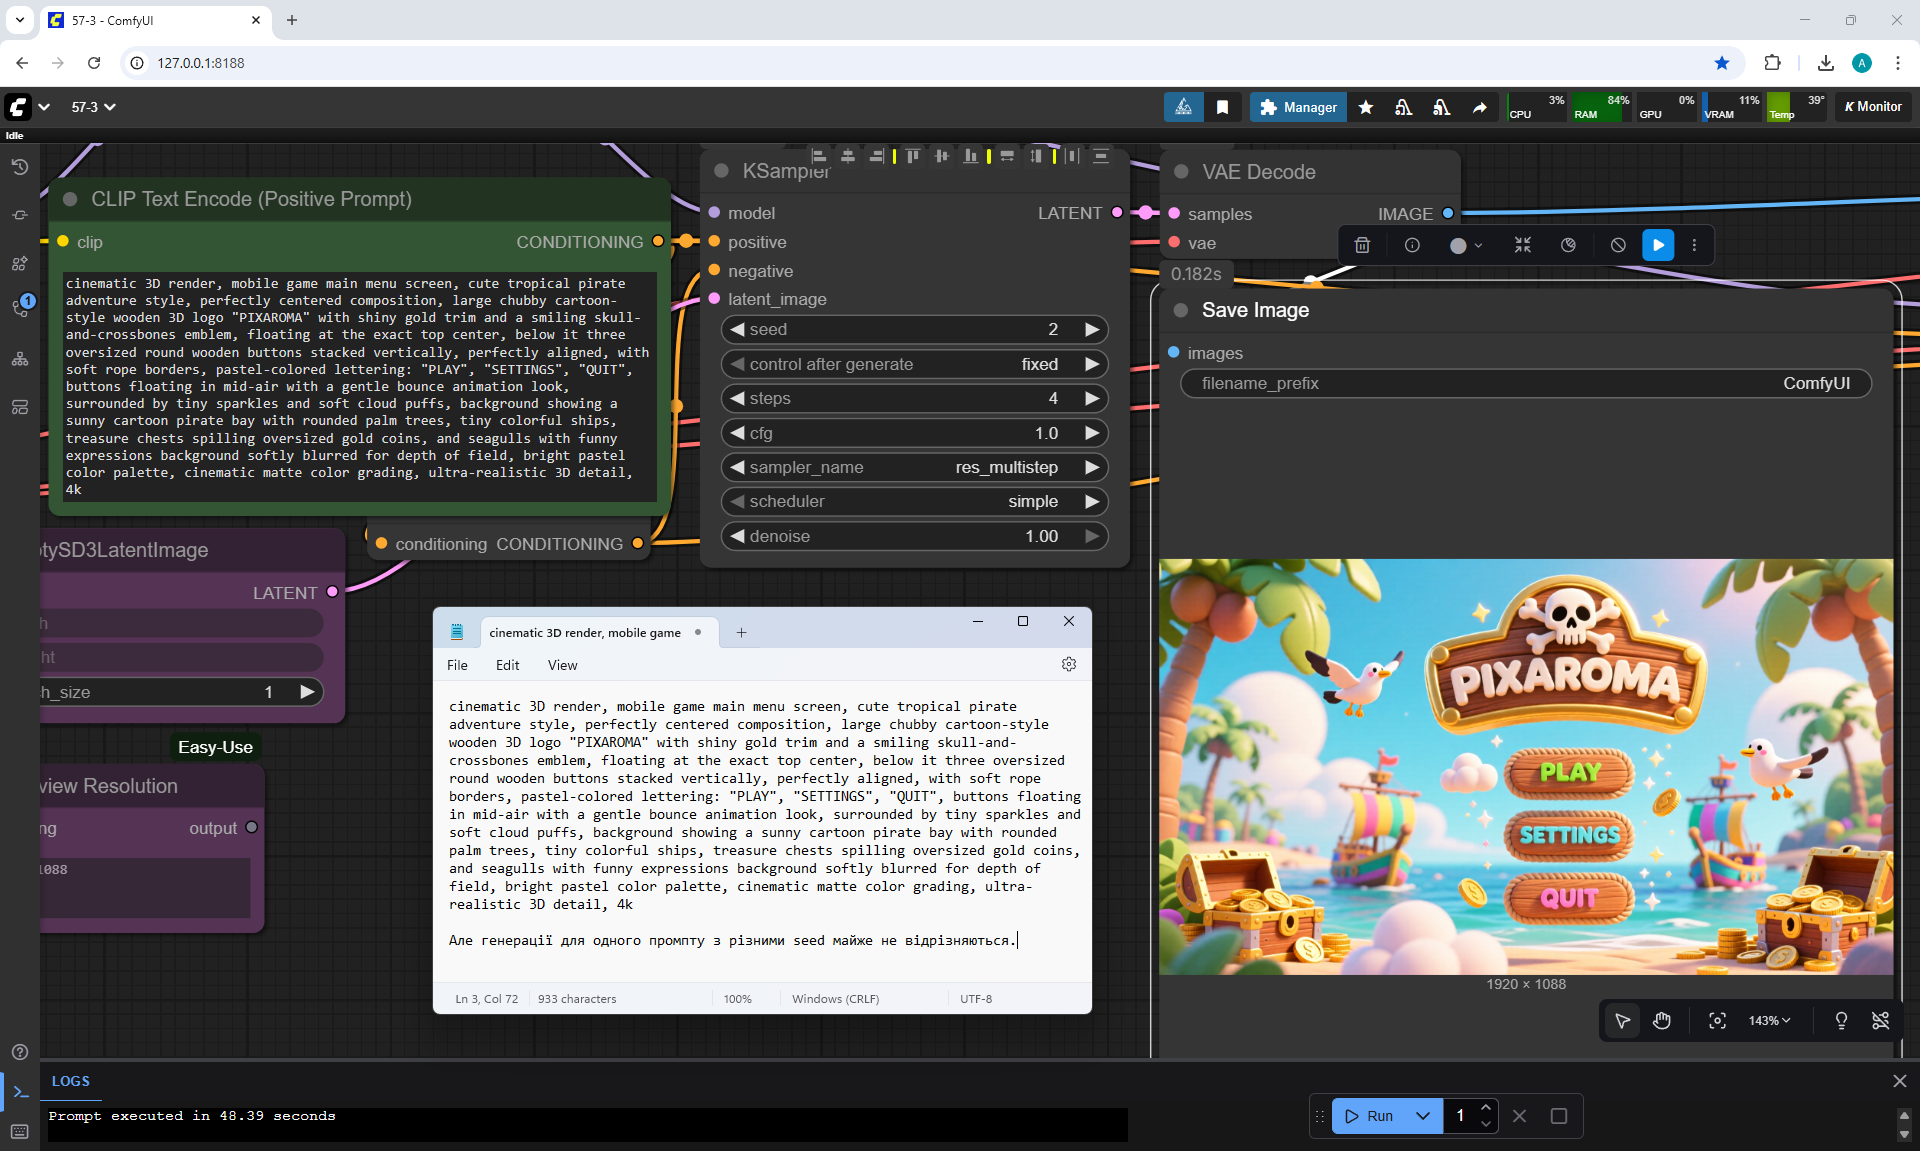Expand the Run button options arrow
The image size is (1920, 1151).
click(x=1422, y=1116)
